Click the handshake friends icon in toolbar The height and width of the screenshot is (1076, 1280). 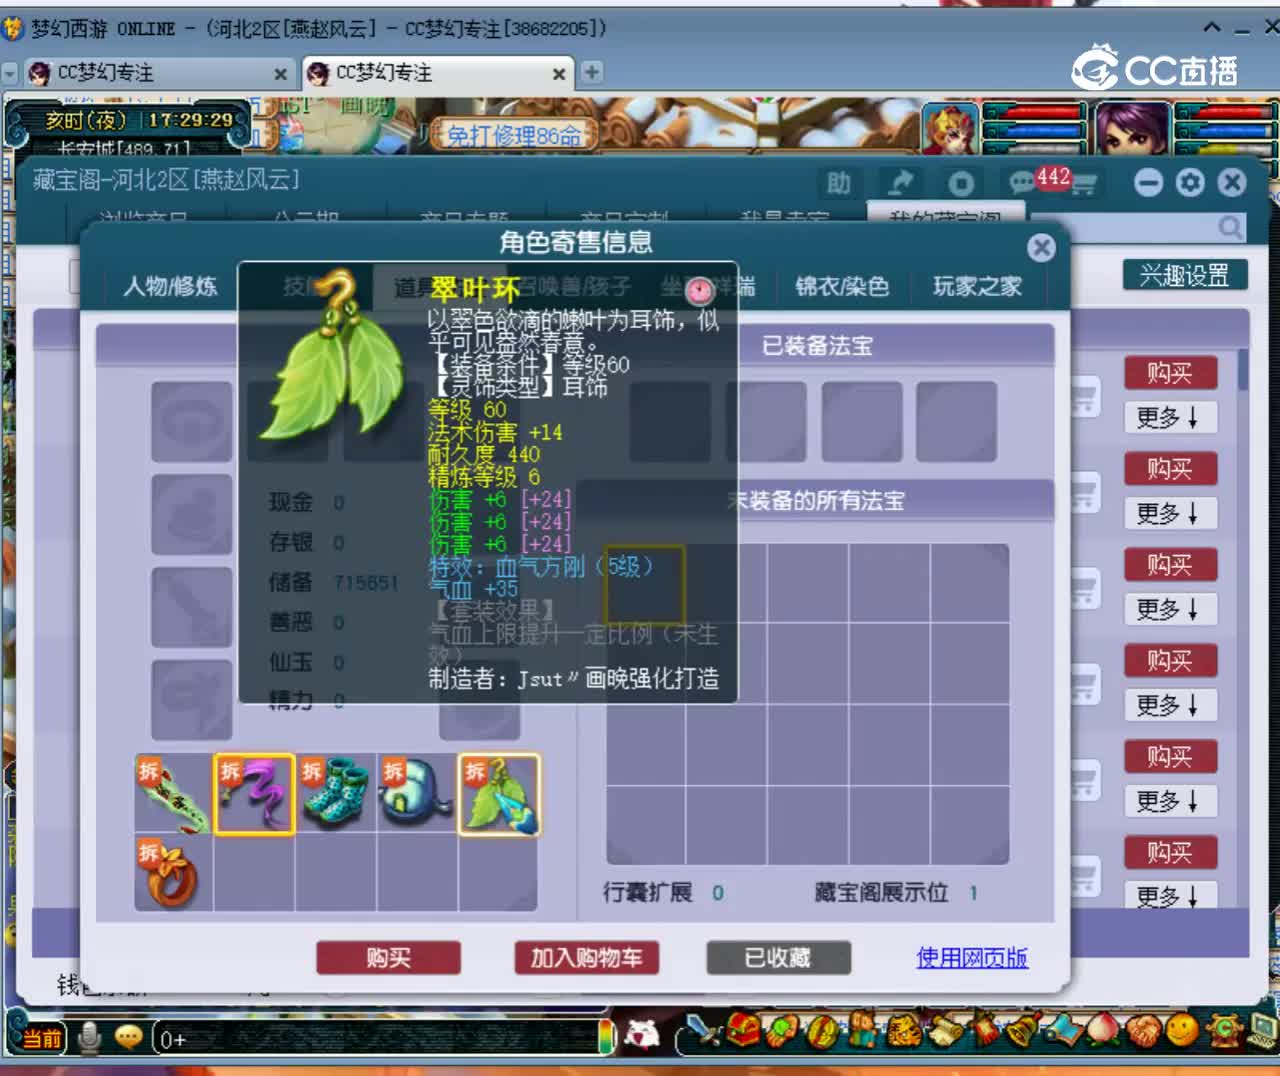1141,1030
